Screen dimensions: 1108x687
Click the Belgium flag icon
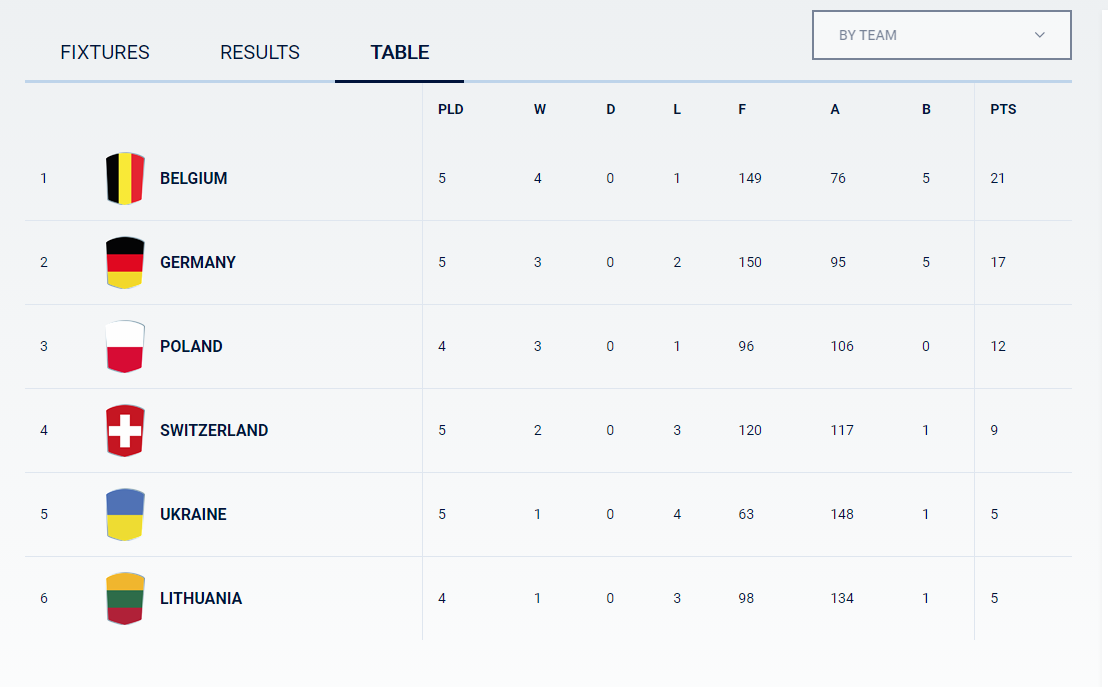[x=125, y=179]
